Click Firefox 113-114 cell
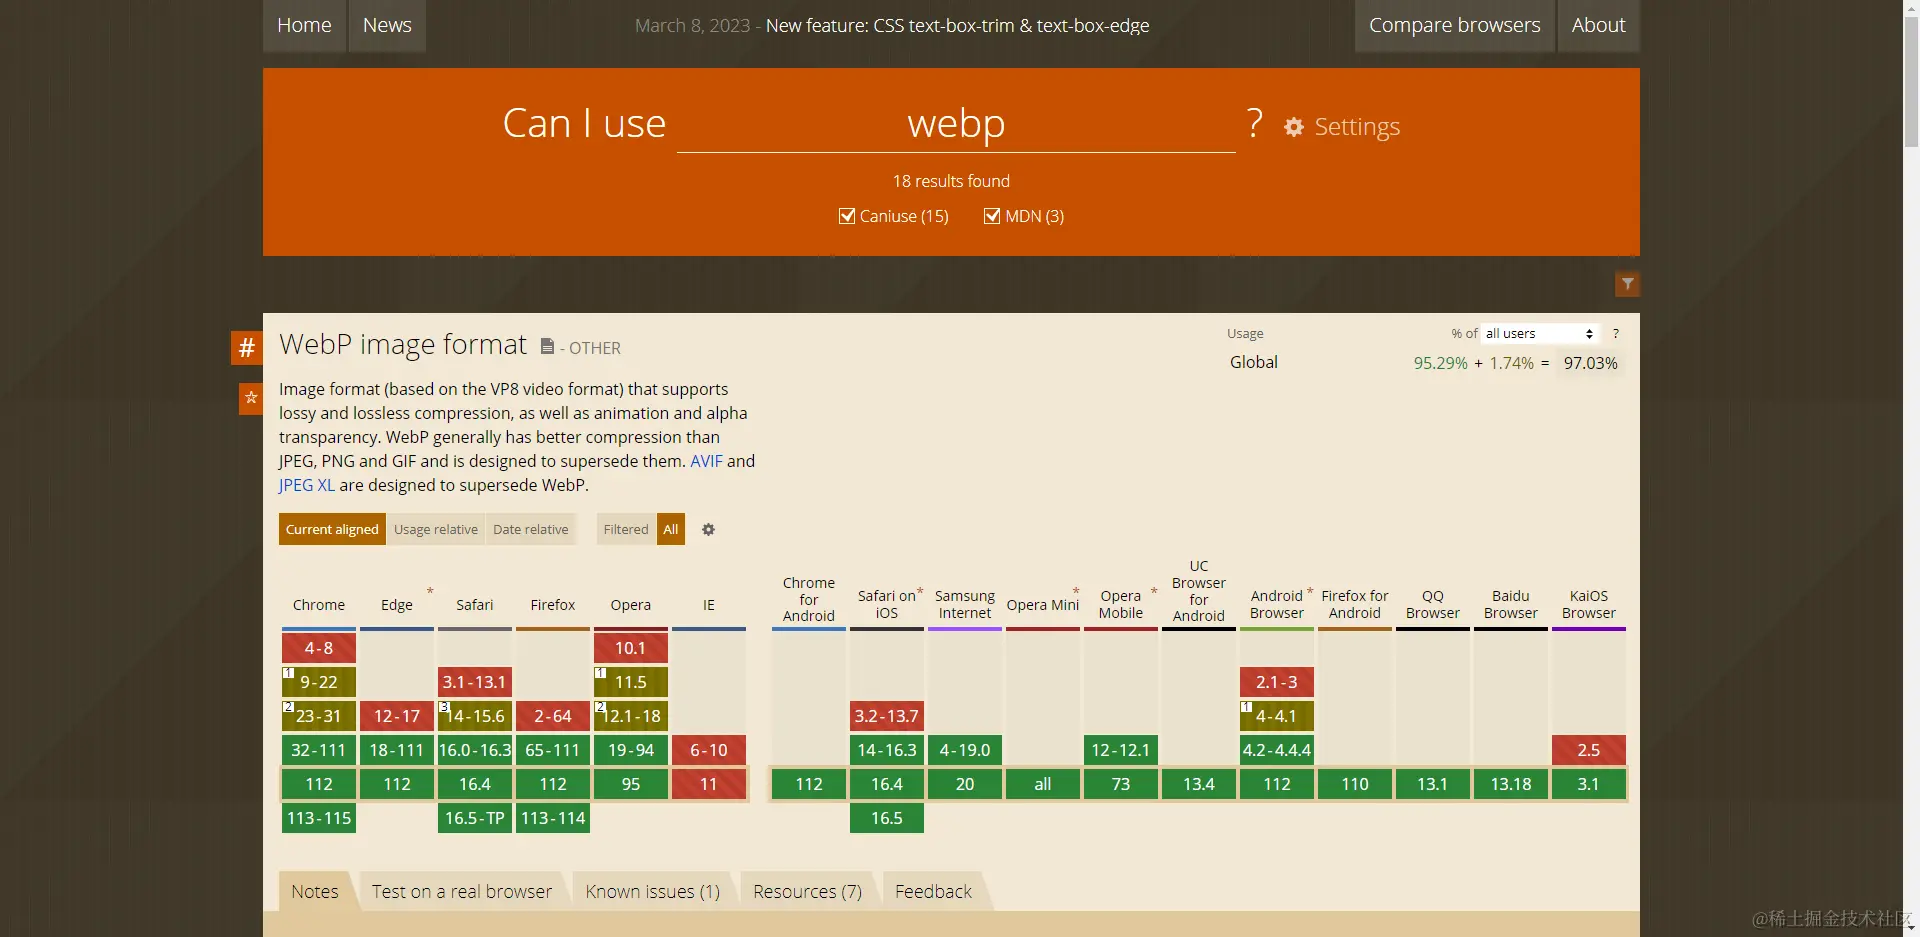This screenshot has height=937, width=1920. 553,818
